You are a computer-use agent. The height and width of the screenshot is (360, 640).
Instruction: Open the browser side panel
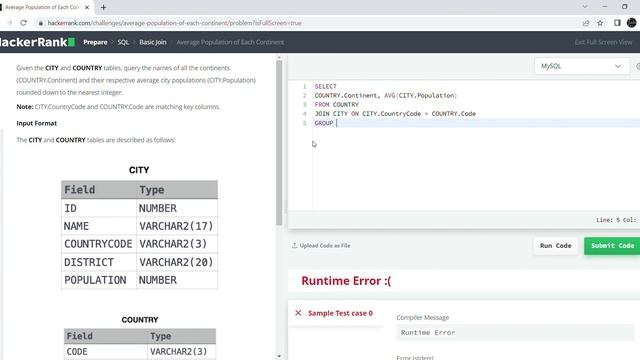pos(617,23)
